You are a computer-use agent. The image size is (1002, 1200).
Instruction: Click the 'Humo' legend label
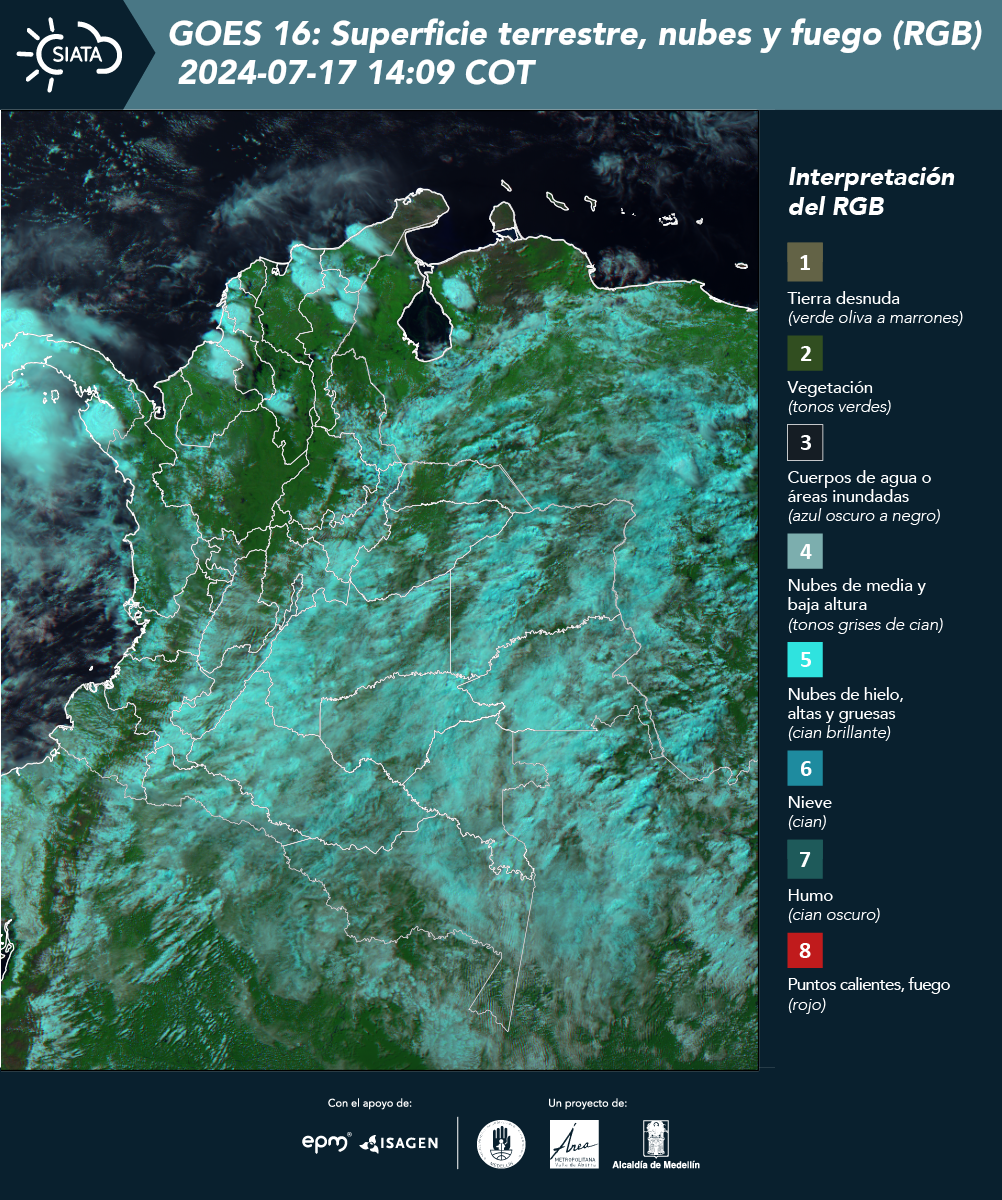(810, 895)
